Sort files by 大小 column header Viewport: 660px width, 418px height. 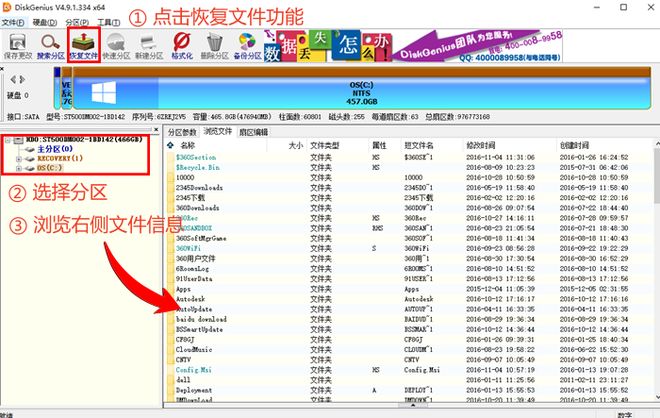click(x=295, y=145)
